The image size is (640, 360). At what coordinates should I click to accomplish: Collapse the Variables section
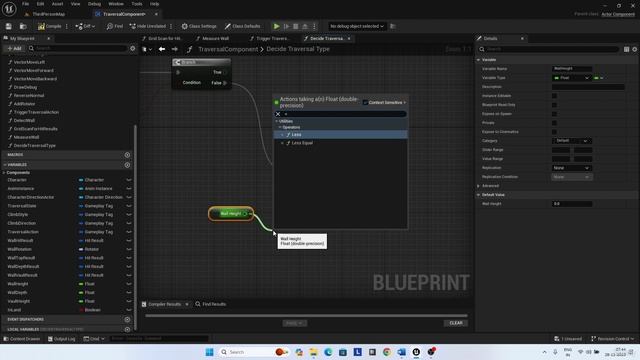[5, 165]
